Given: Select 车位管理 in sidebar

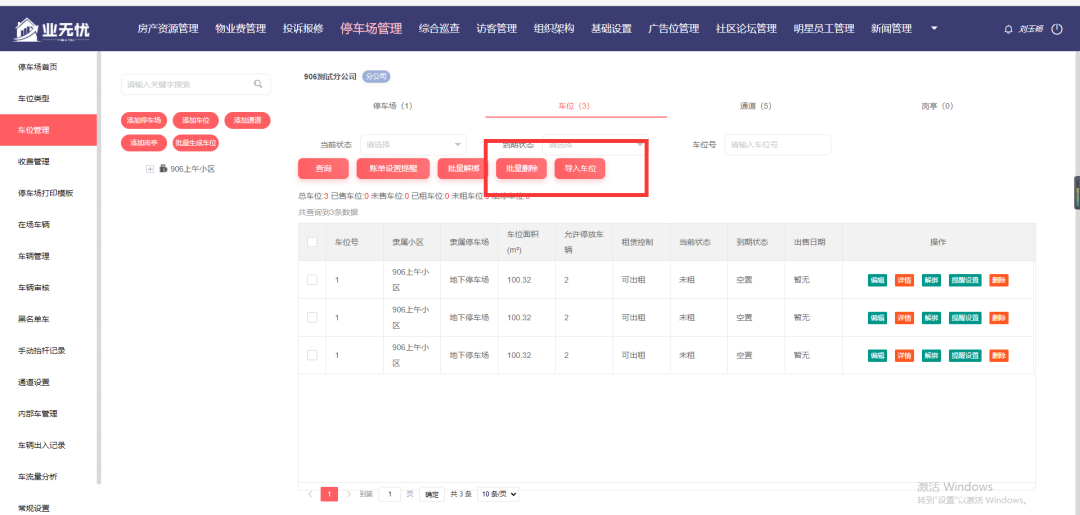Looking at the screenshot, I should click(x=48, y=130).
